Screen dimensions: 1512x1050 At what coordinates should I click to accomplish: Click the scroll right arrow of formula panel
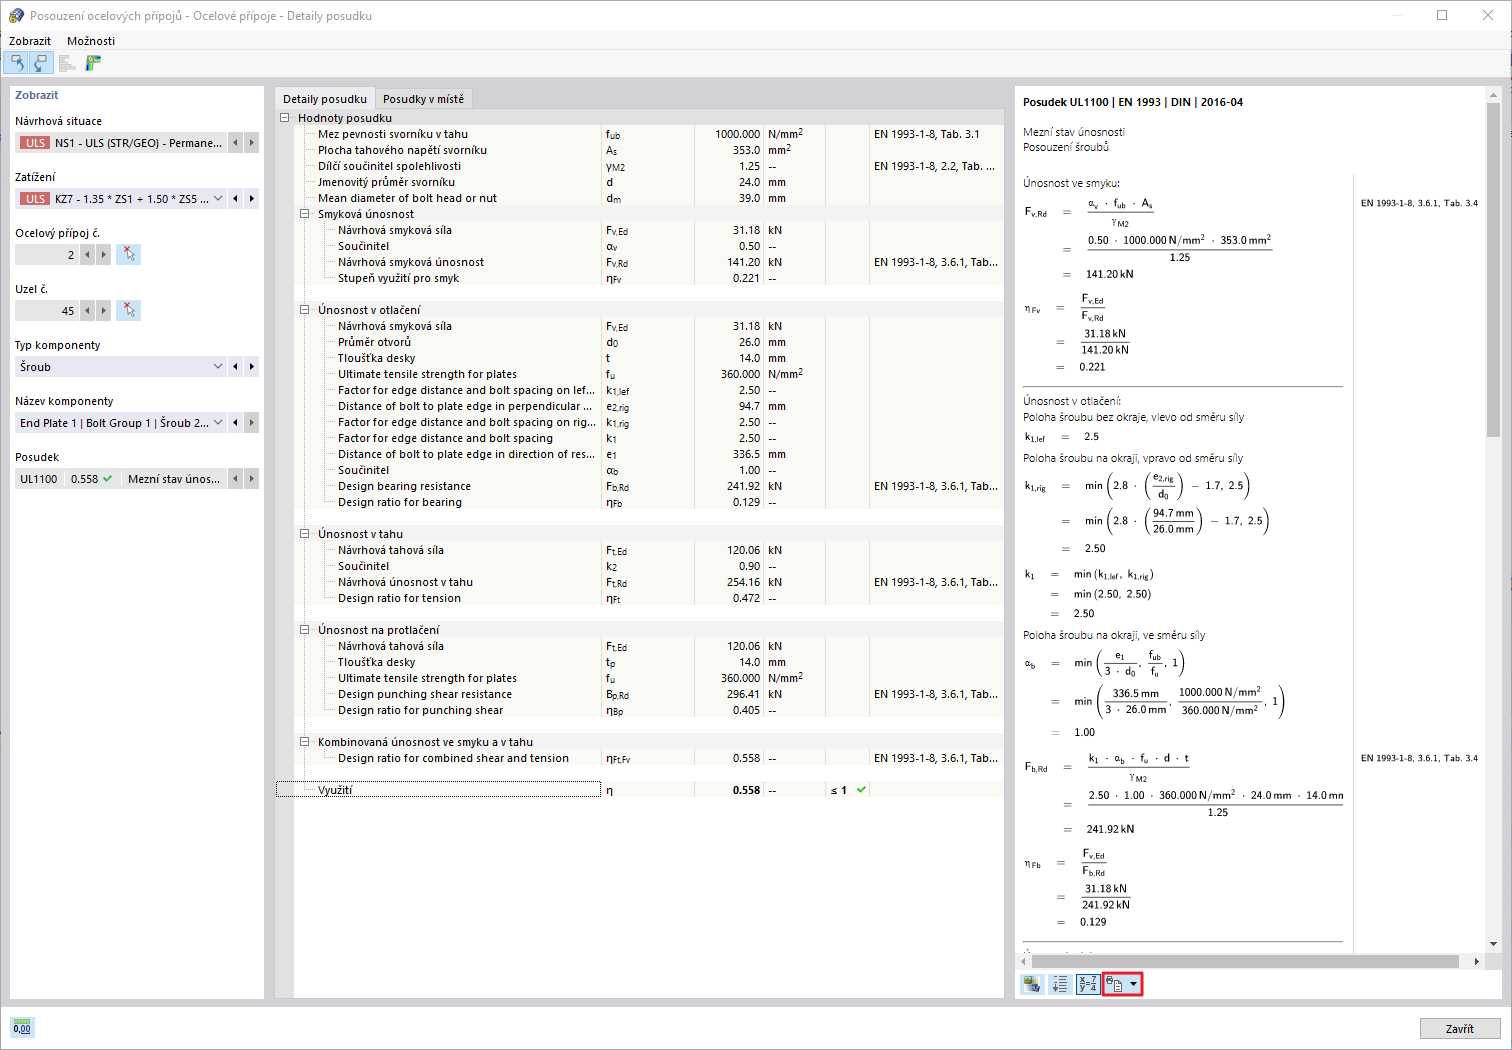(x=1477, y=962)
